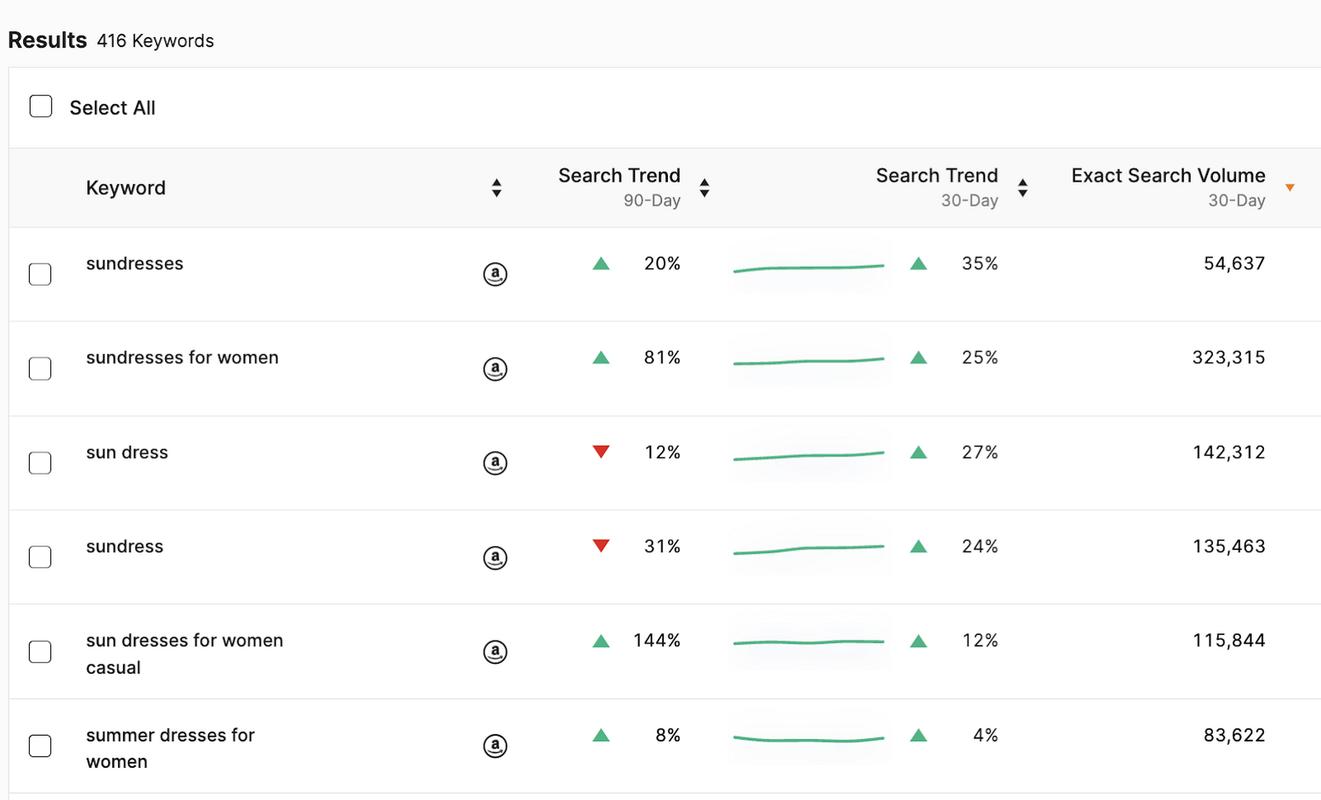
Task: Tick checkbox for summer dresses for women
Action: point(40,746)
